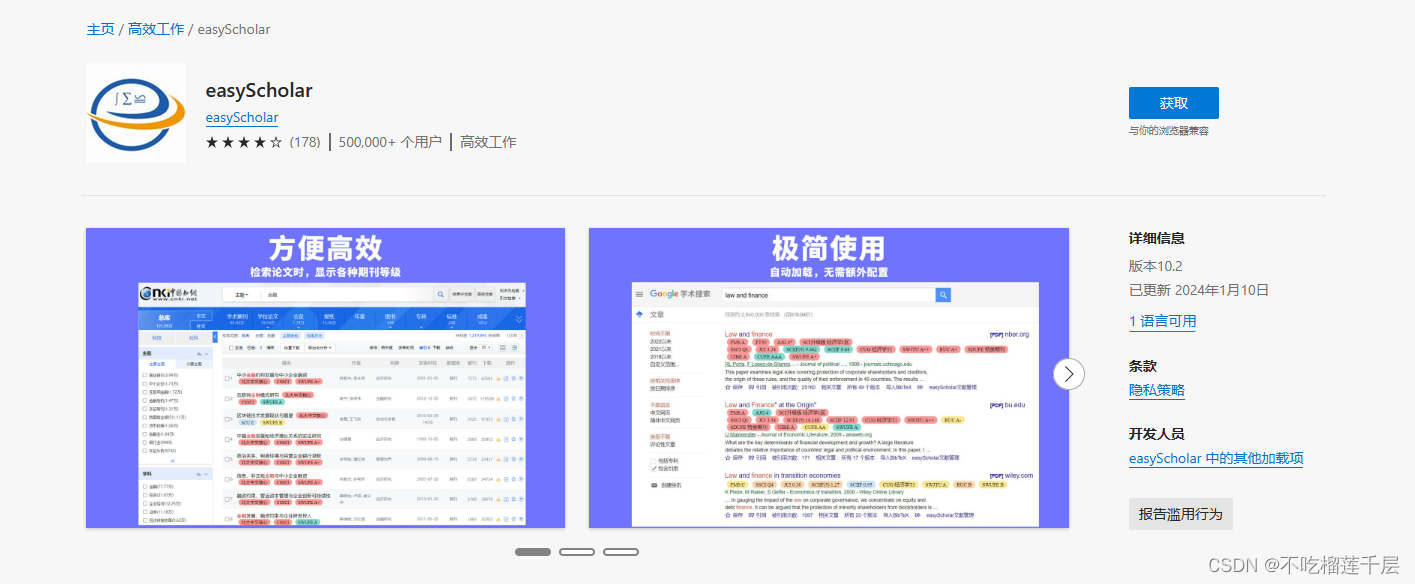
Task: Open the 主页 breadcrumb link
Action: (x=100, y=29)
